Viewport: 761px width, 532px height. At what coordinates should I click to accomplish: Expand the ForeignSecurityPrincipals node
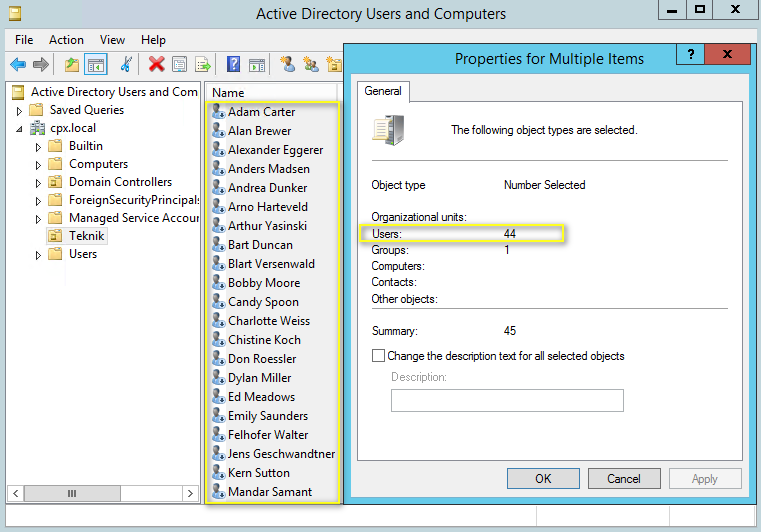pos(38,201)
